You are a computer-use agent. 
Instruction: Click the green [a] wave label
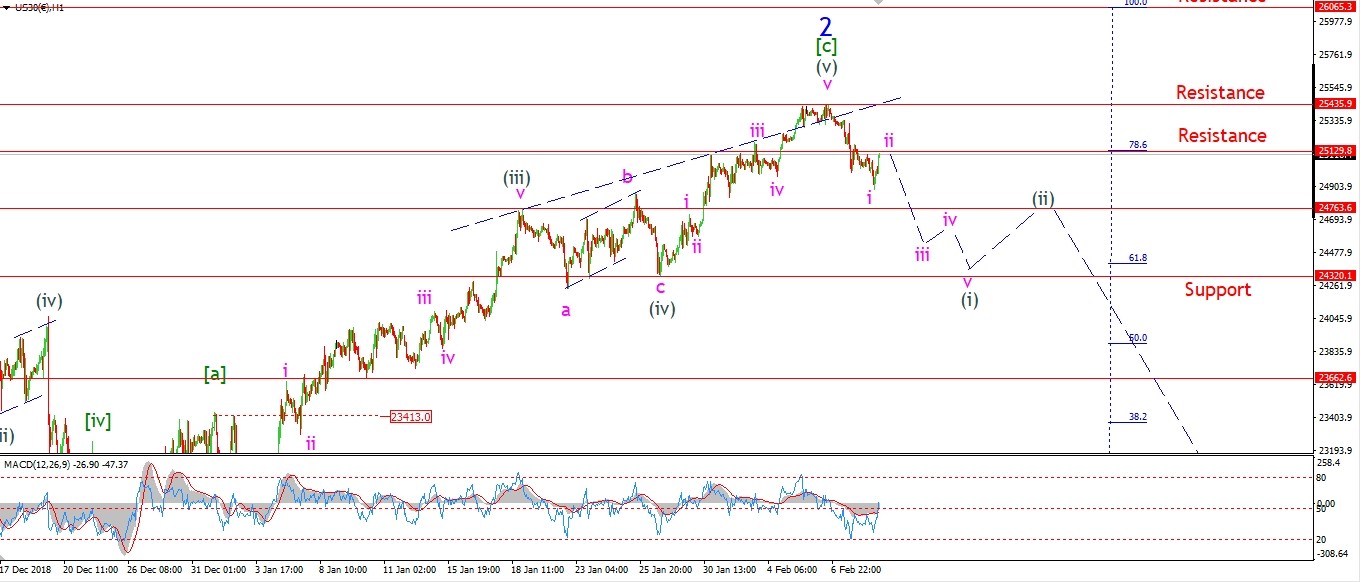[215, 374]
